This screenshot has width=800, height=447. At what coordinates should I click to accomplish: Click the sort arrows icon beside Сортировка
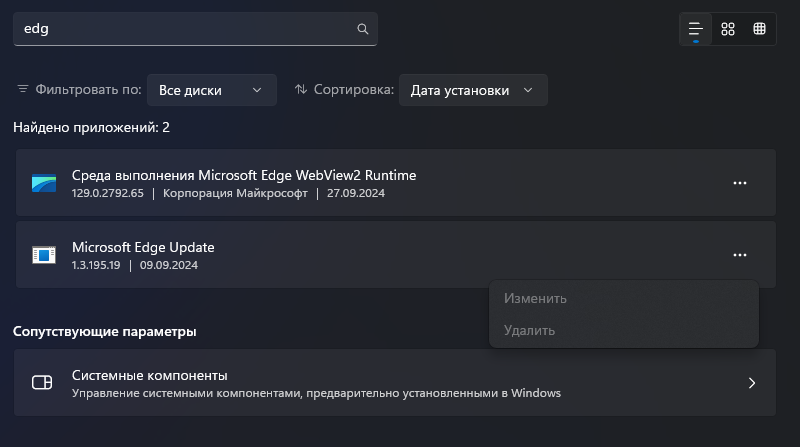coord(301,90)
